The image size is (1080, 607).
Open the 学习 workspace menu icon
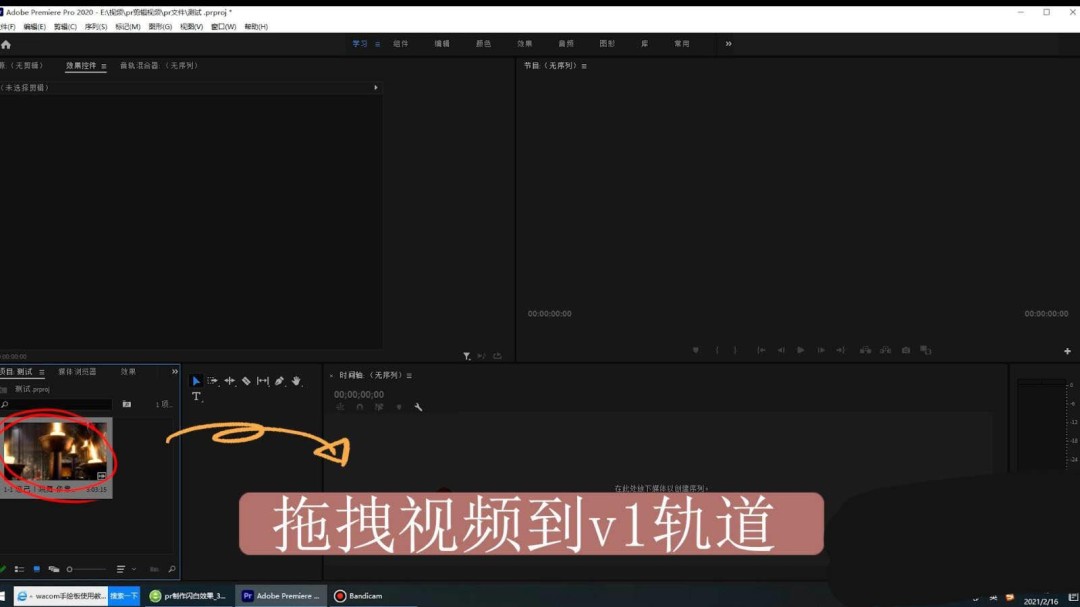point(377,44)
